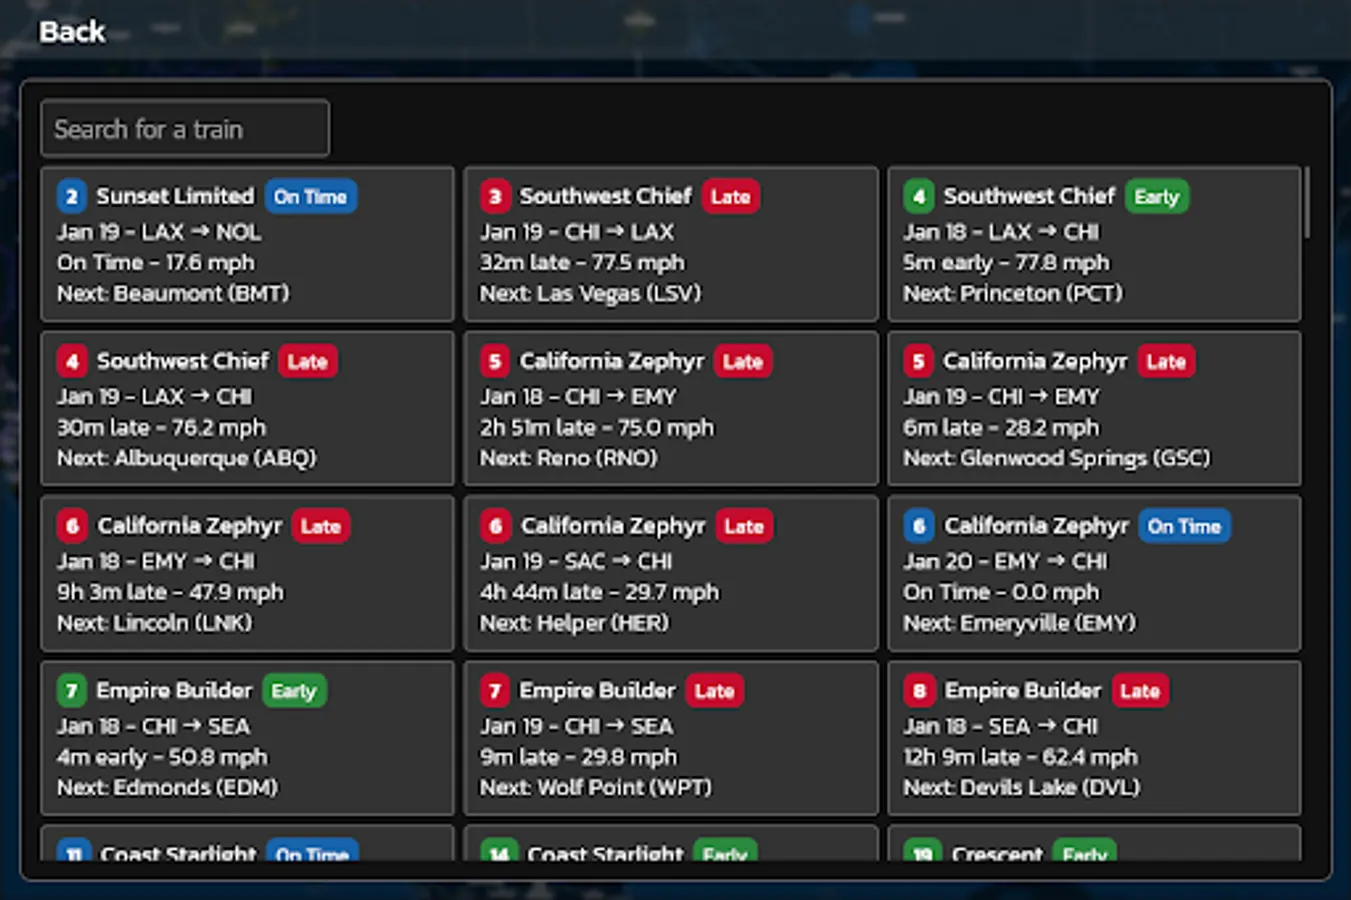Click Late badge on Zephyr to Lincoln
This screenshot has height=900, width=1351.
click(321, 527)
